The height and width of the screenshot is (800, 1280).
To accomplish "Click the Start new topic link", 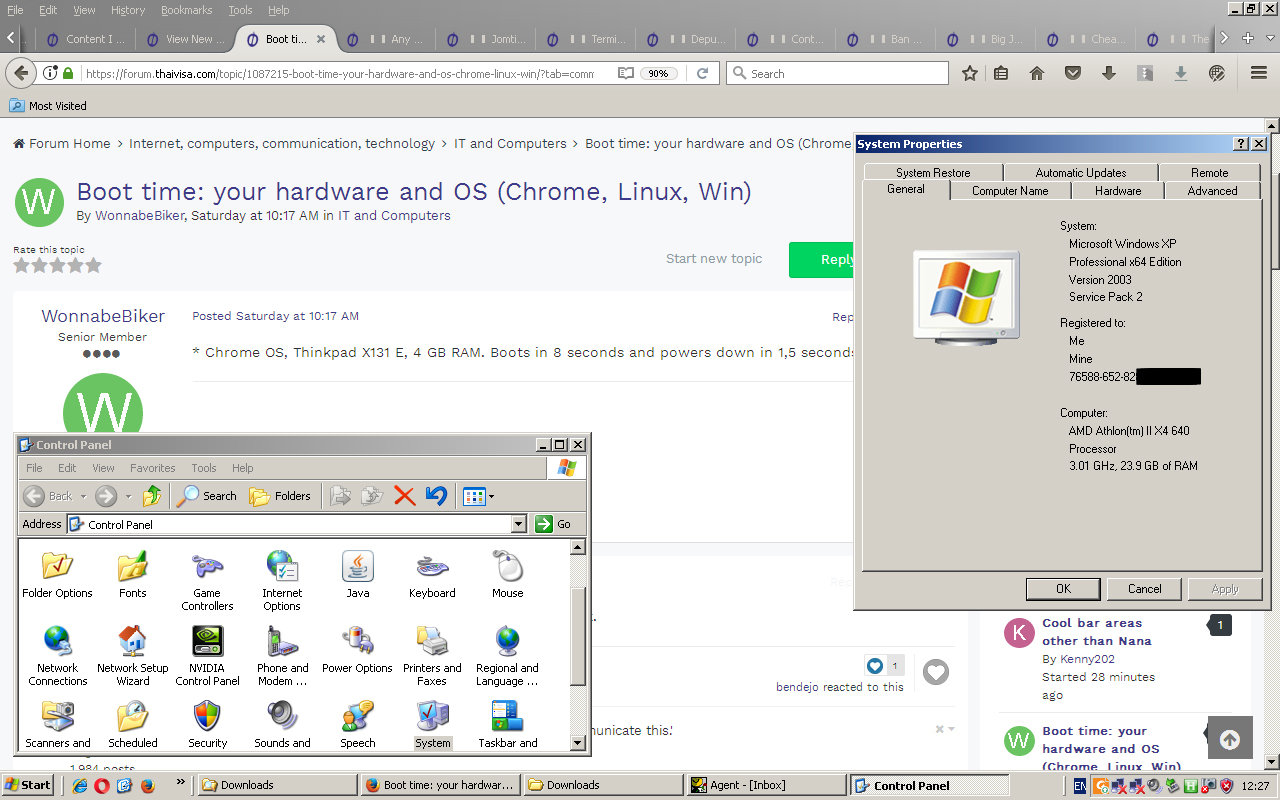I will (x=714, y=258).
